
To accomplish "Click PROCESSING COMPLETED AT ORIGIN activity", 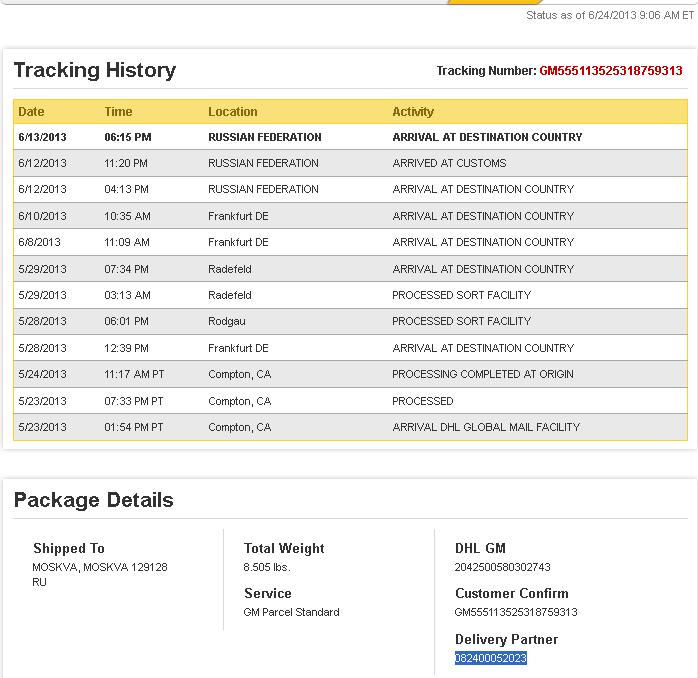I will pyautogui.click(x=483, y=374).
